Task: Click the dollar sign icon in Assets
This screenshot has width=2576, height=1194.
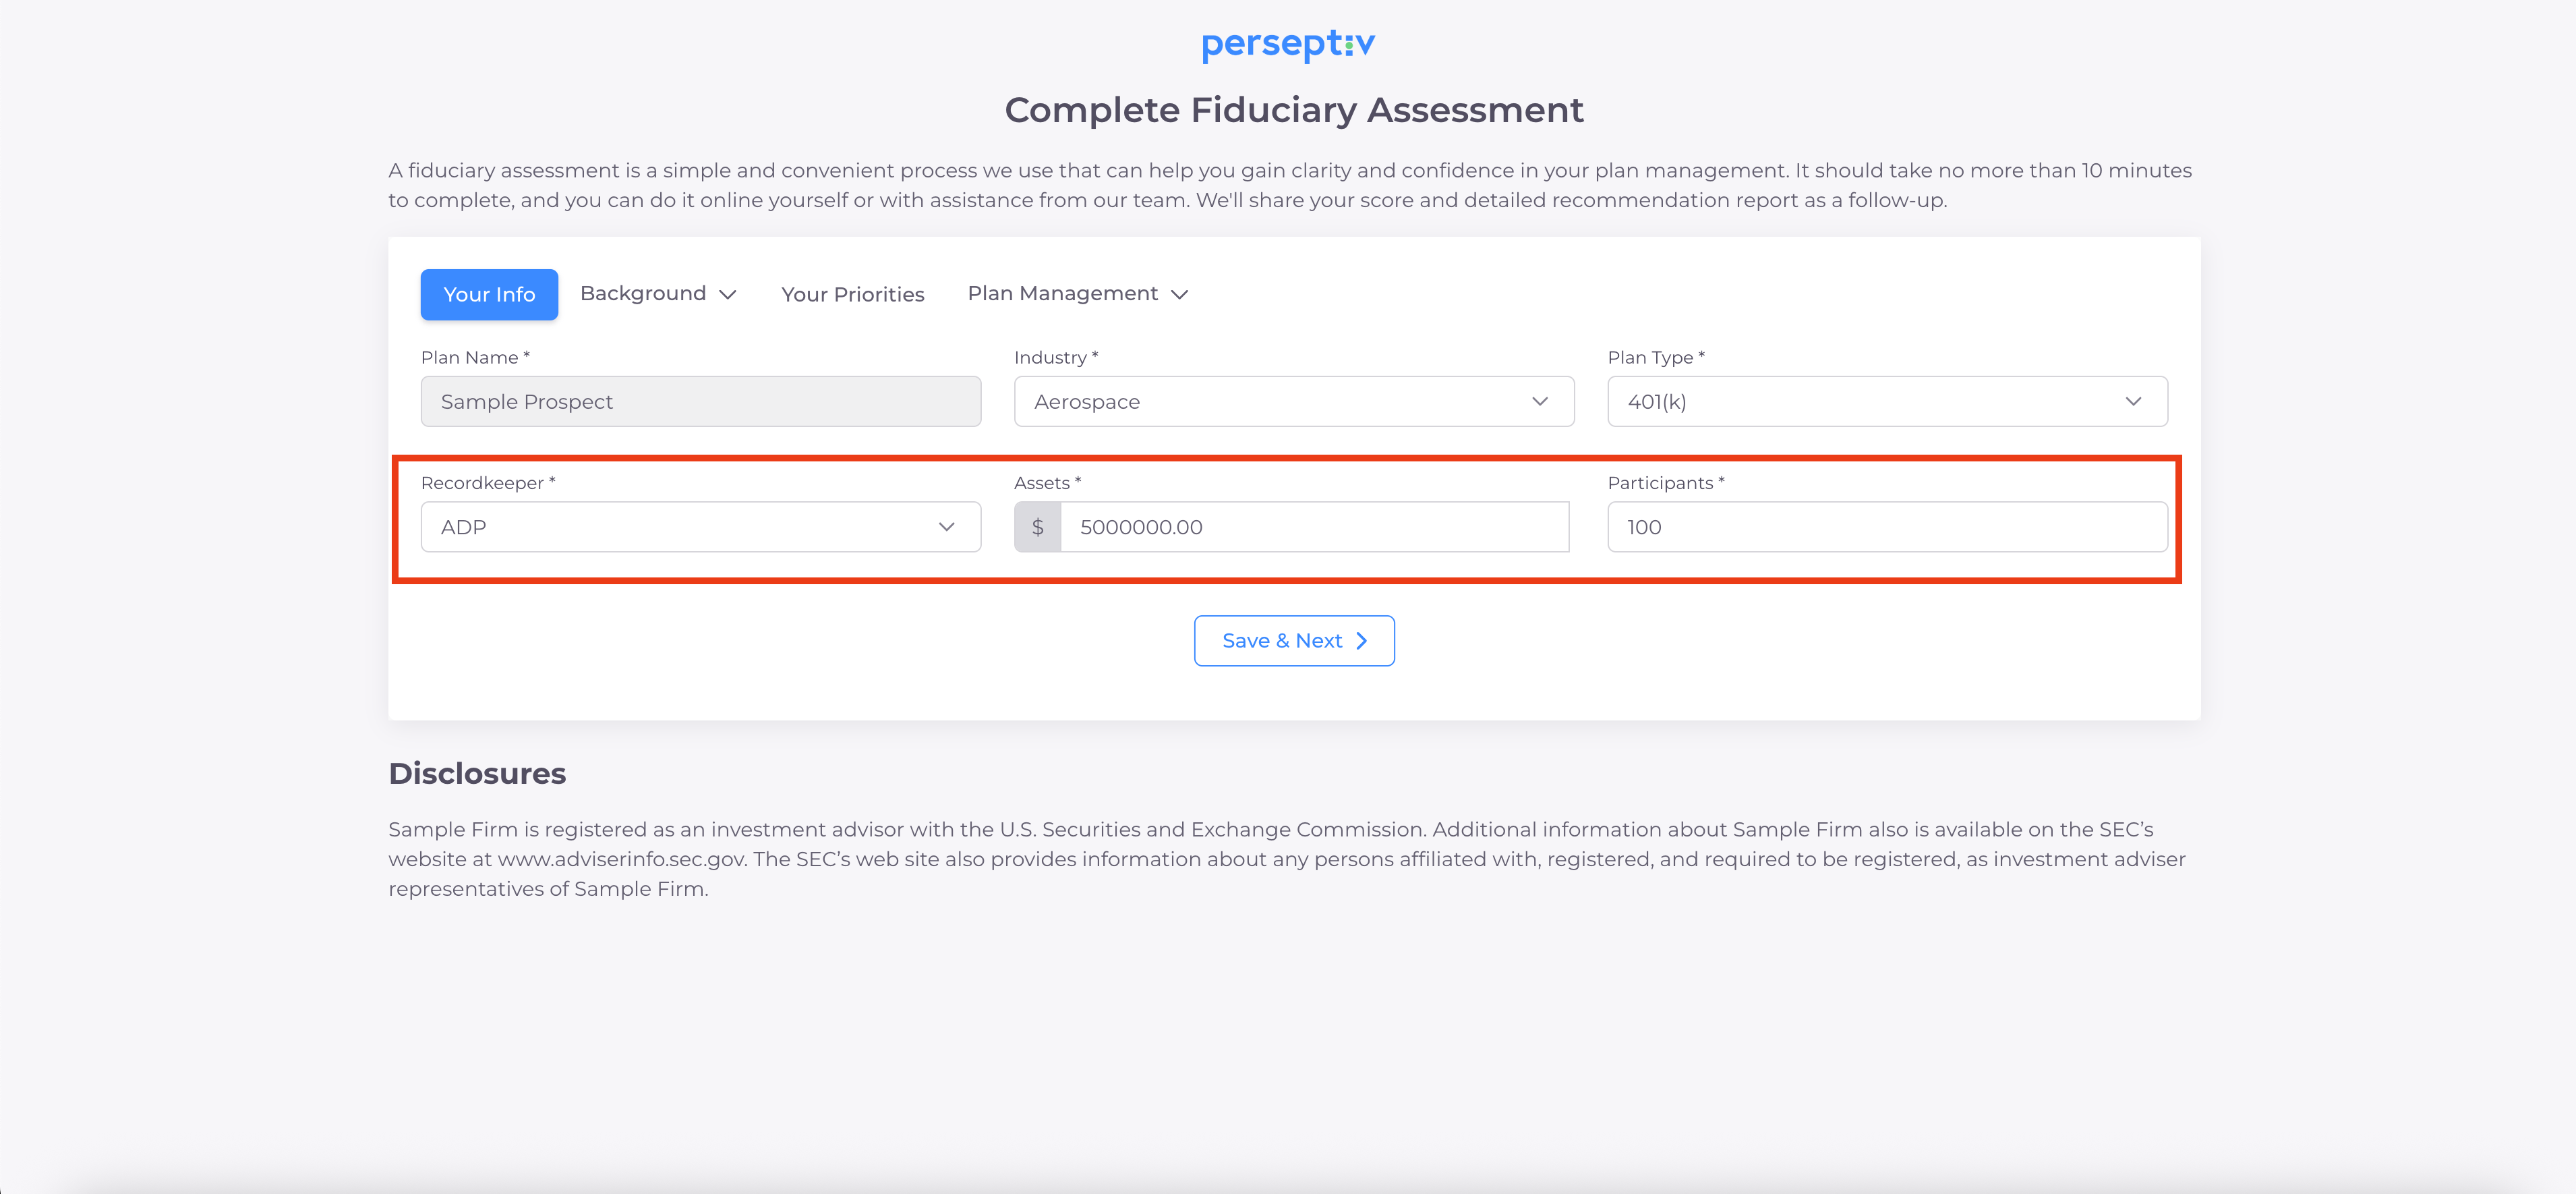Action: pos(1037,527)
